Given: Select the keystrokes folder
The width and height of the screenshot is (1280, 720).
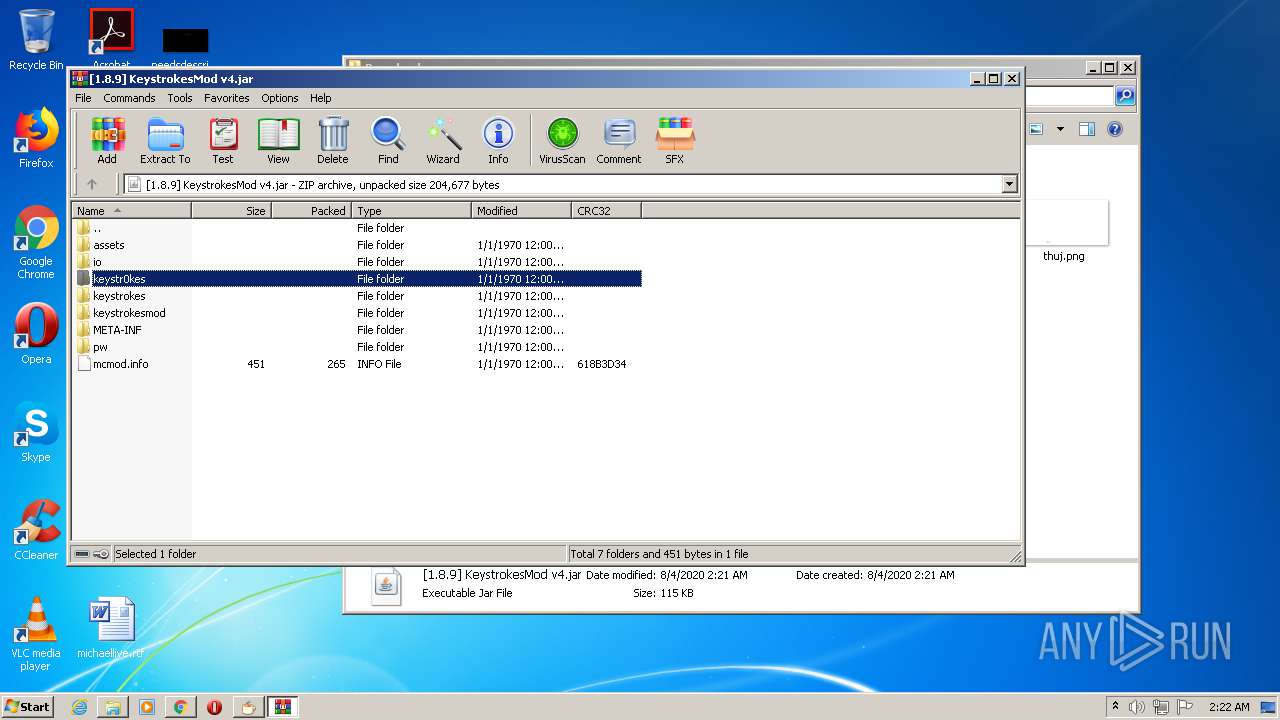Looking at the screenshot, I should [x=357, y=296].
